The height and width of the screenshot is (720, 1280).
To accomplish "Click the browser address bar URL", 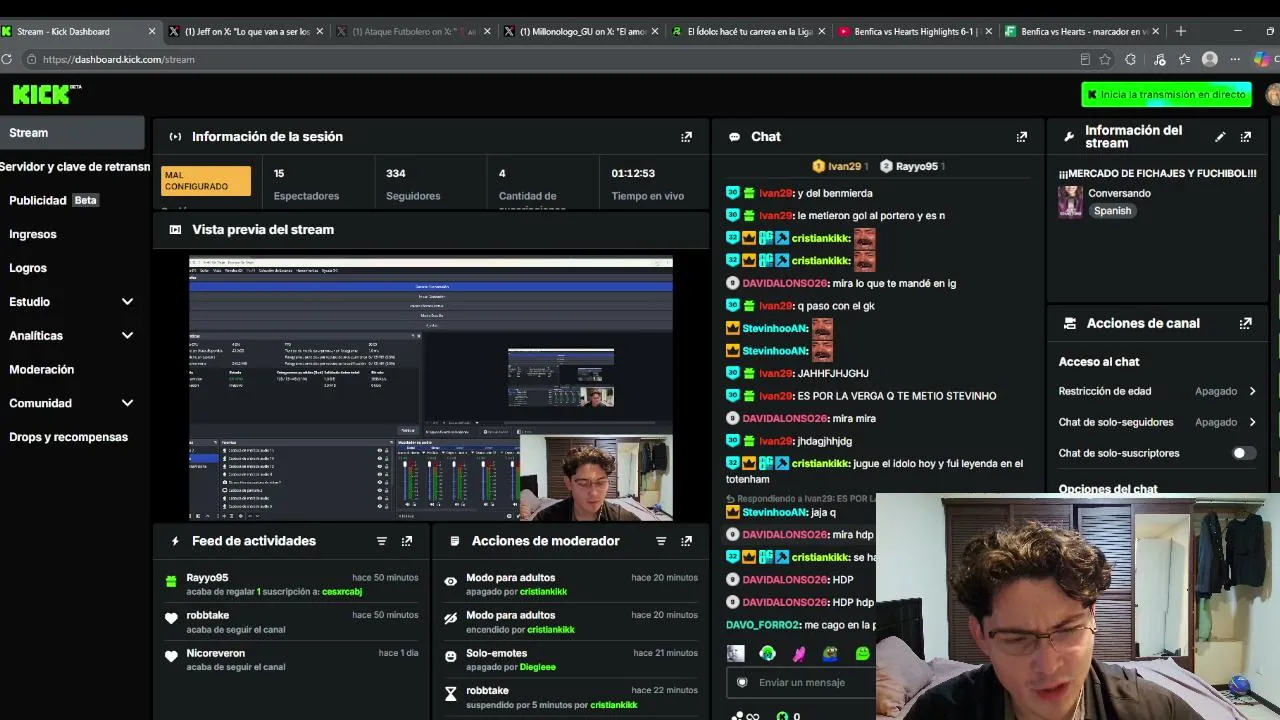I will pyautogui.click(x=119, y=59).
